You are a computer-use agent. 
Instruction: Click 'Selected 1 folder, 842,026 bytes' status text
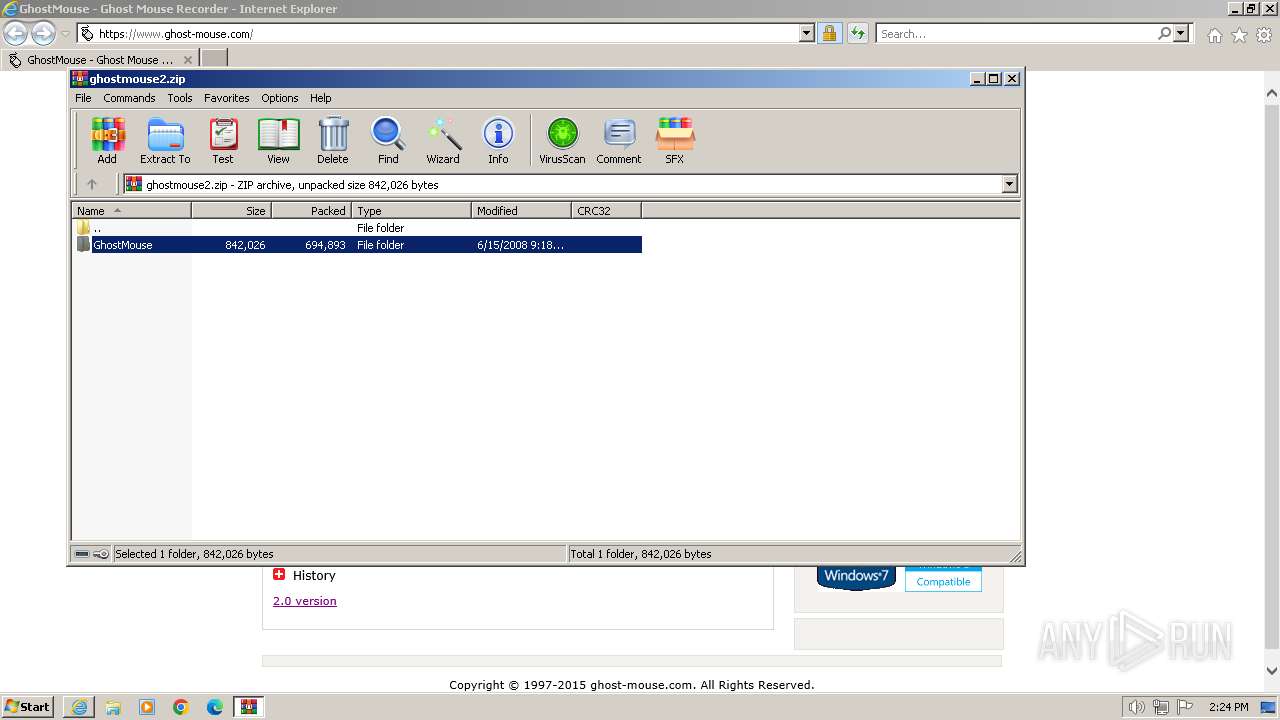(x=194, y=554)
